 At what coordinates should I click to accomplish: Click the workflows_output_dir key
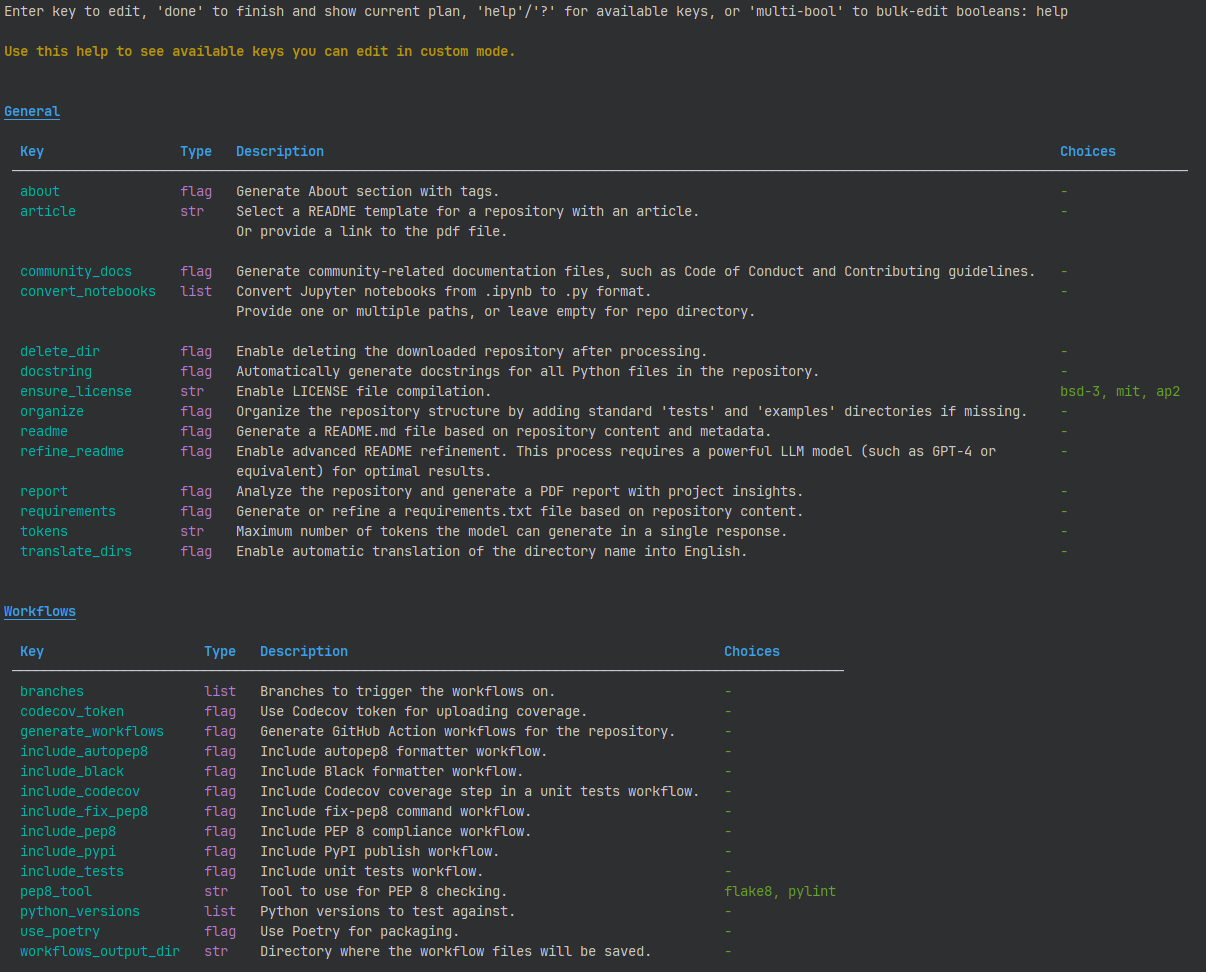(x=100, y=951)
